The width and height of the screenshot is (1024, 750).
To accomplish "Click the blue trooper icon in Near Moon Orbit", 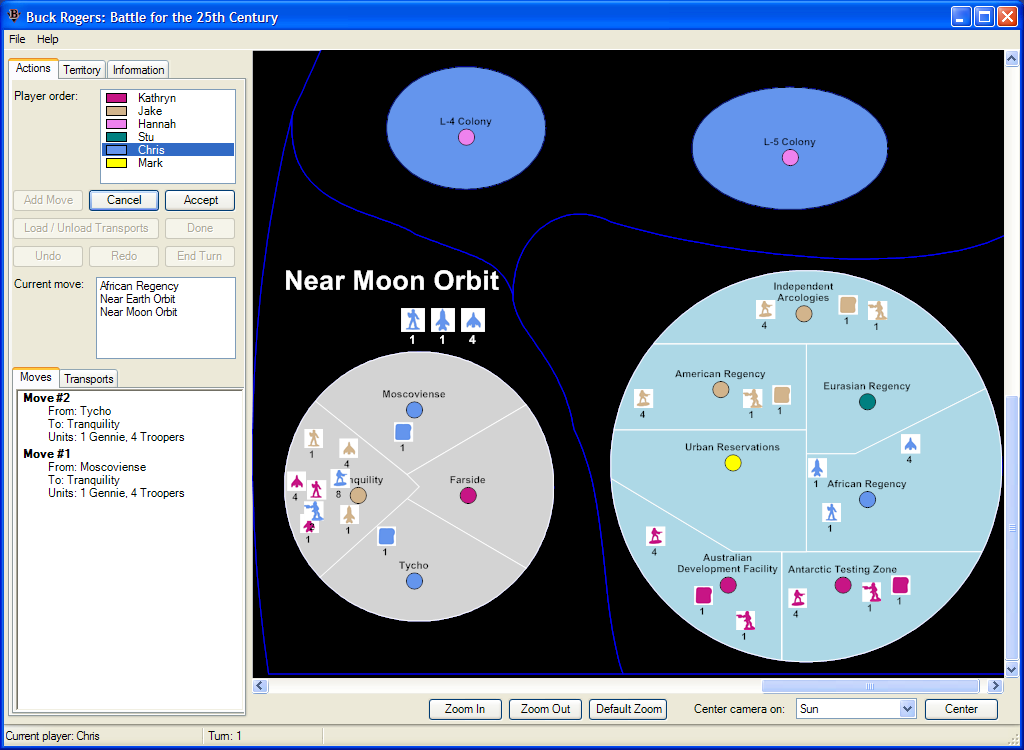I will point(413,320).
